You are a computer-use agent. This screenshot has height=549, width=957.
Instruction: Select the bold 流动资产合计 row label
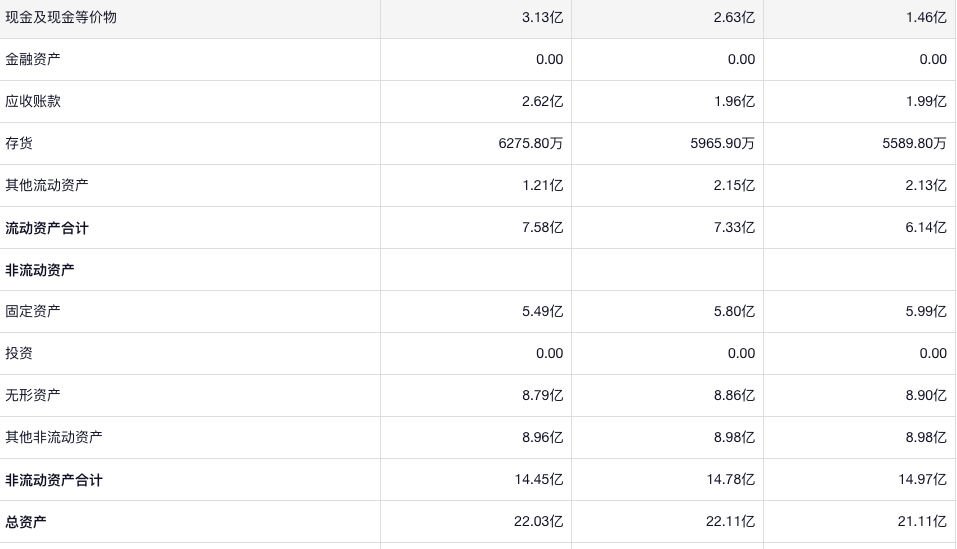pos(47,228)
